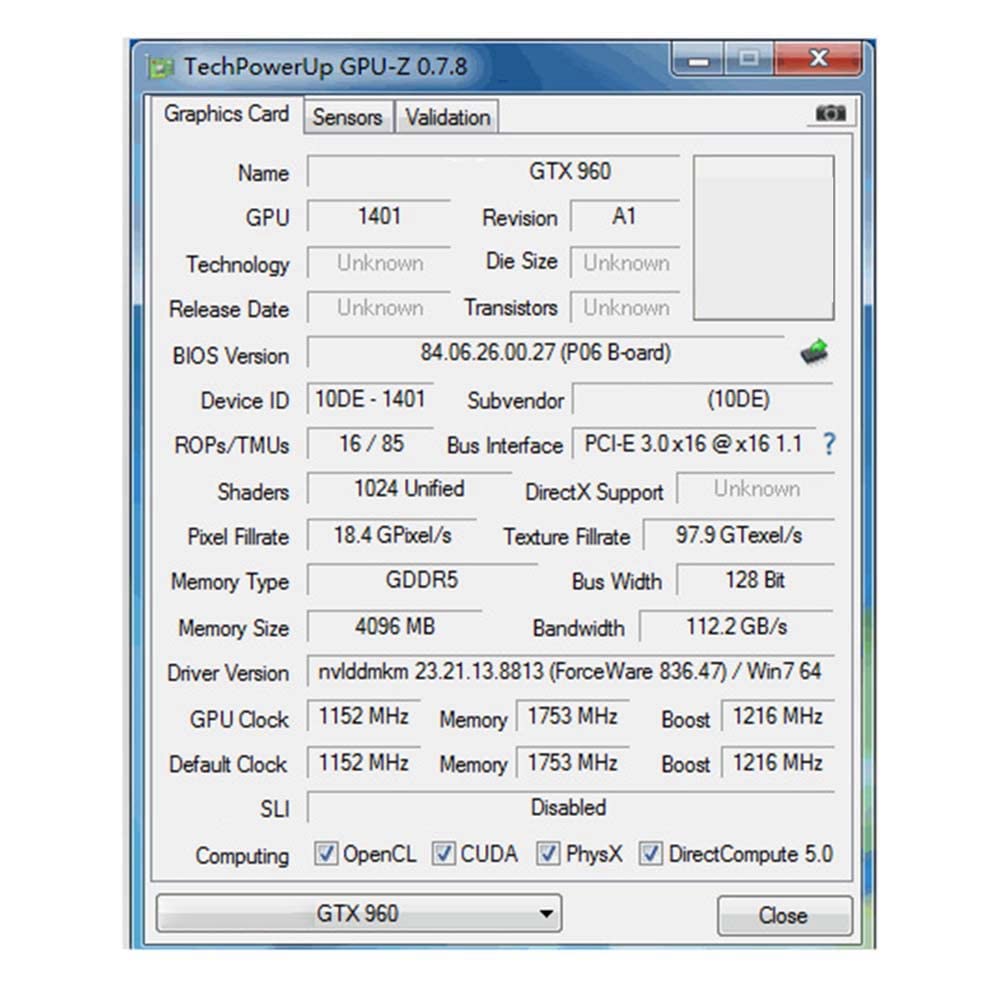
Task: Click the Transistors Unknown field
Action: [625, 308]
